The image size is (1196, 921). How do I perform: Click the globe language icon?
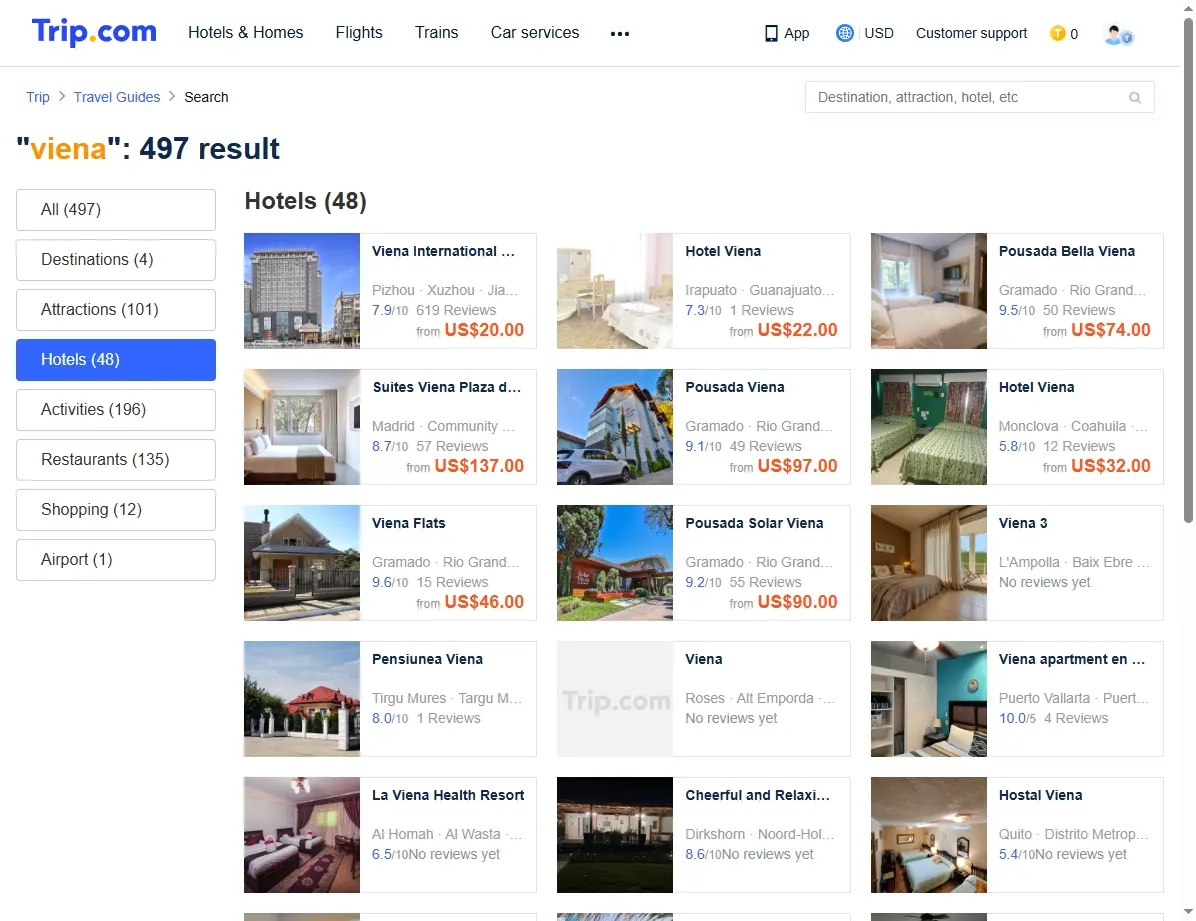(844, 33)
